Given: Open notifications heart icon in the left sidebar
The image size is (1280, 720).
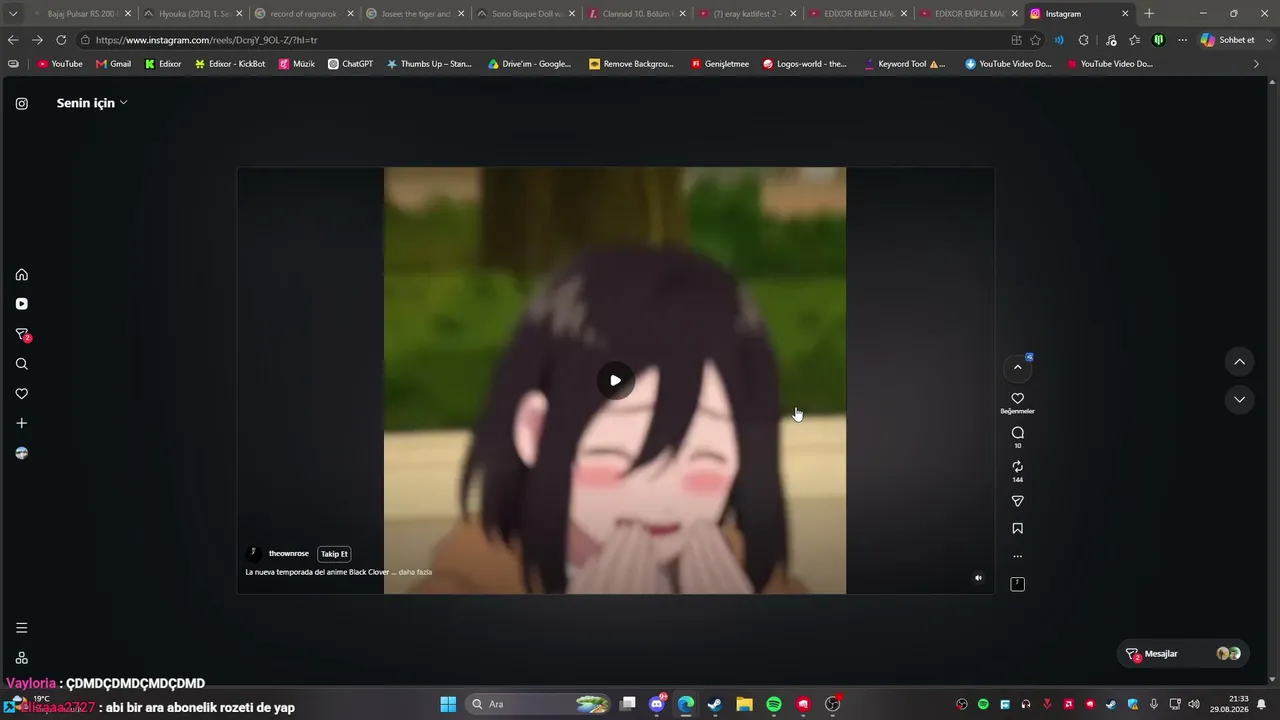Looking at the screenshot, I should (x=21, y=394).
